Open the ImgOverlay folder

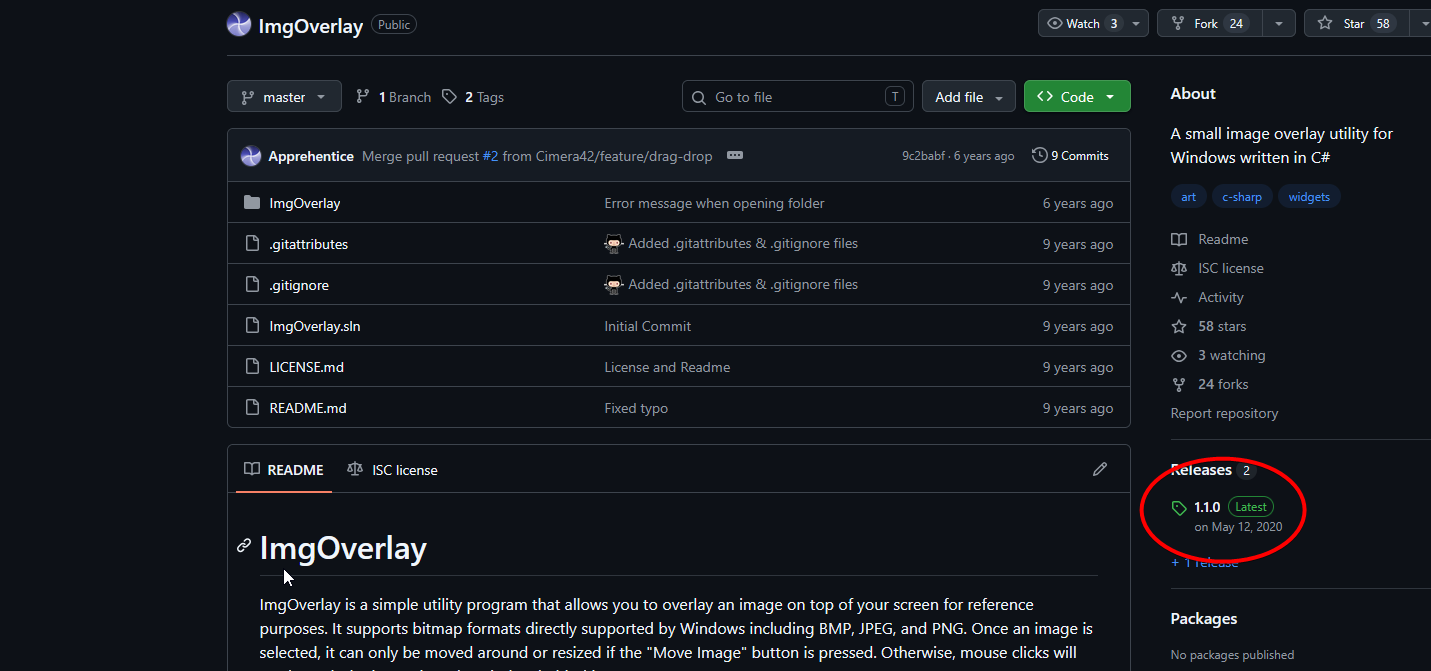(x=305, y=203)
